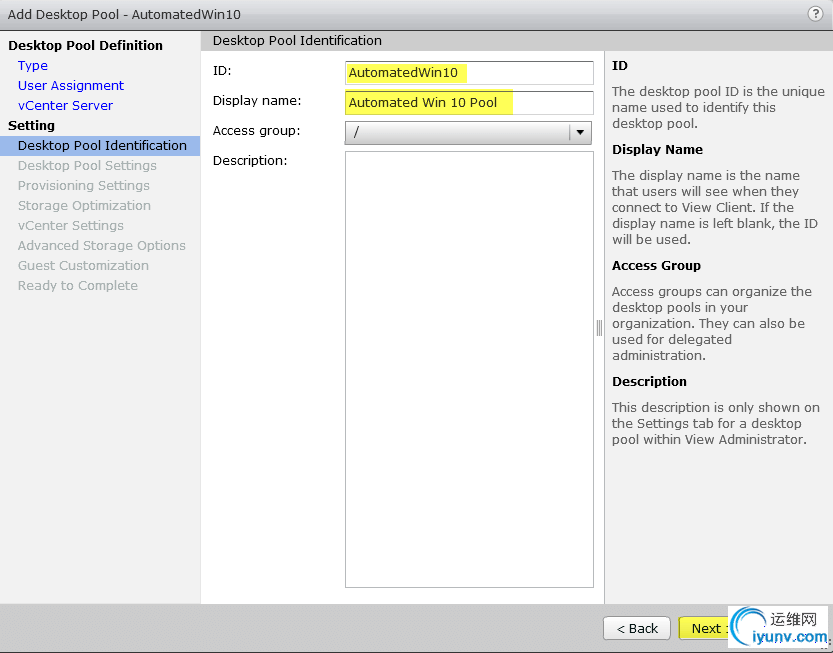Image resolution: width=833 pixels, height=653 pixels.
Task: Click the Description help heading
Action: [649, 381]
